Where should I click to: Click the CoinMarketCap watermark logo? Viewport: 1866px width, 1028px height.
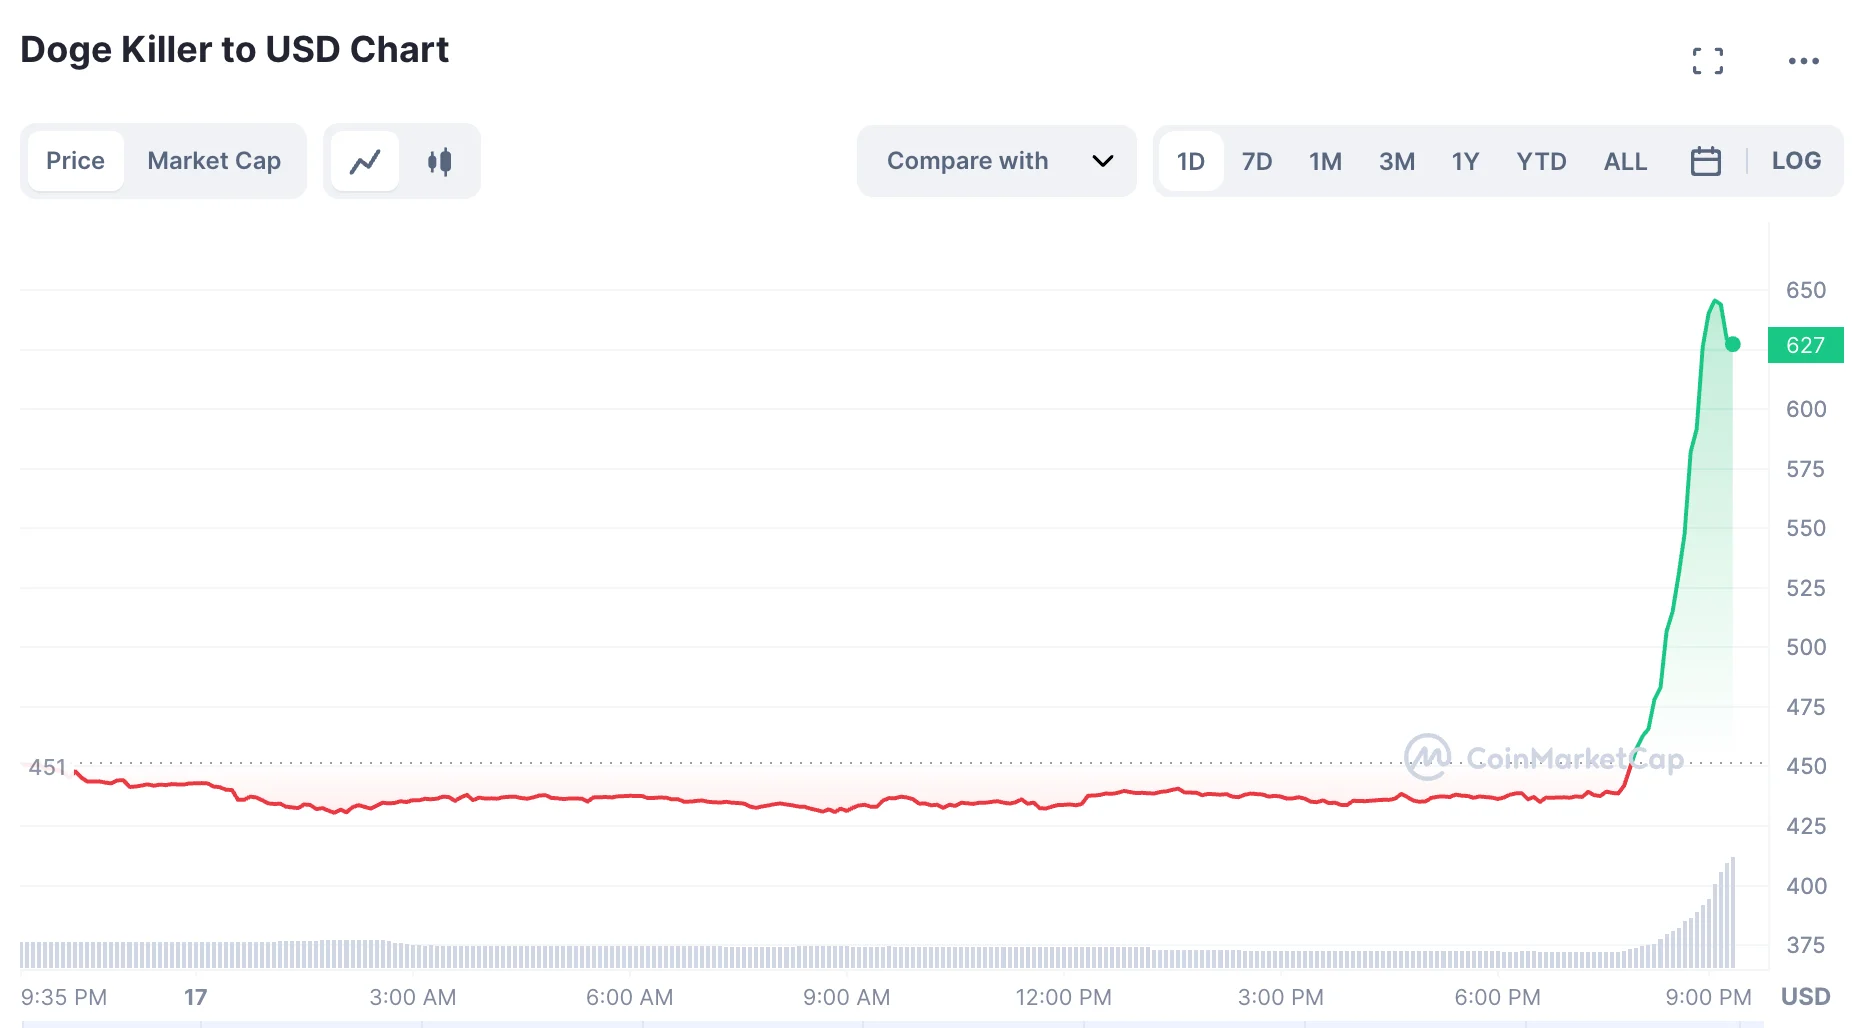(x=1427, y=757)
